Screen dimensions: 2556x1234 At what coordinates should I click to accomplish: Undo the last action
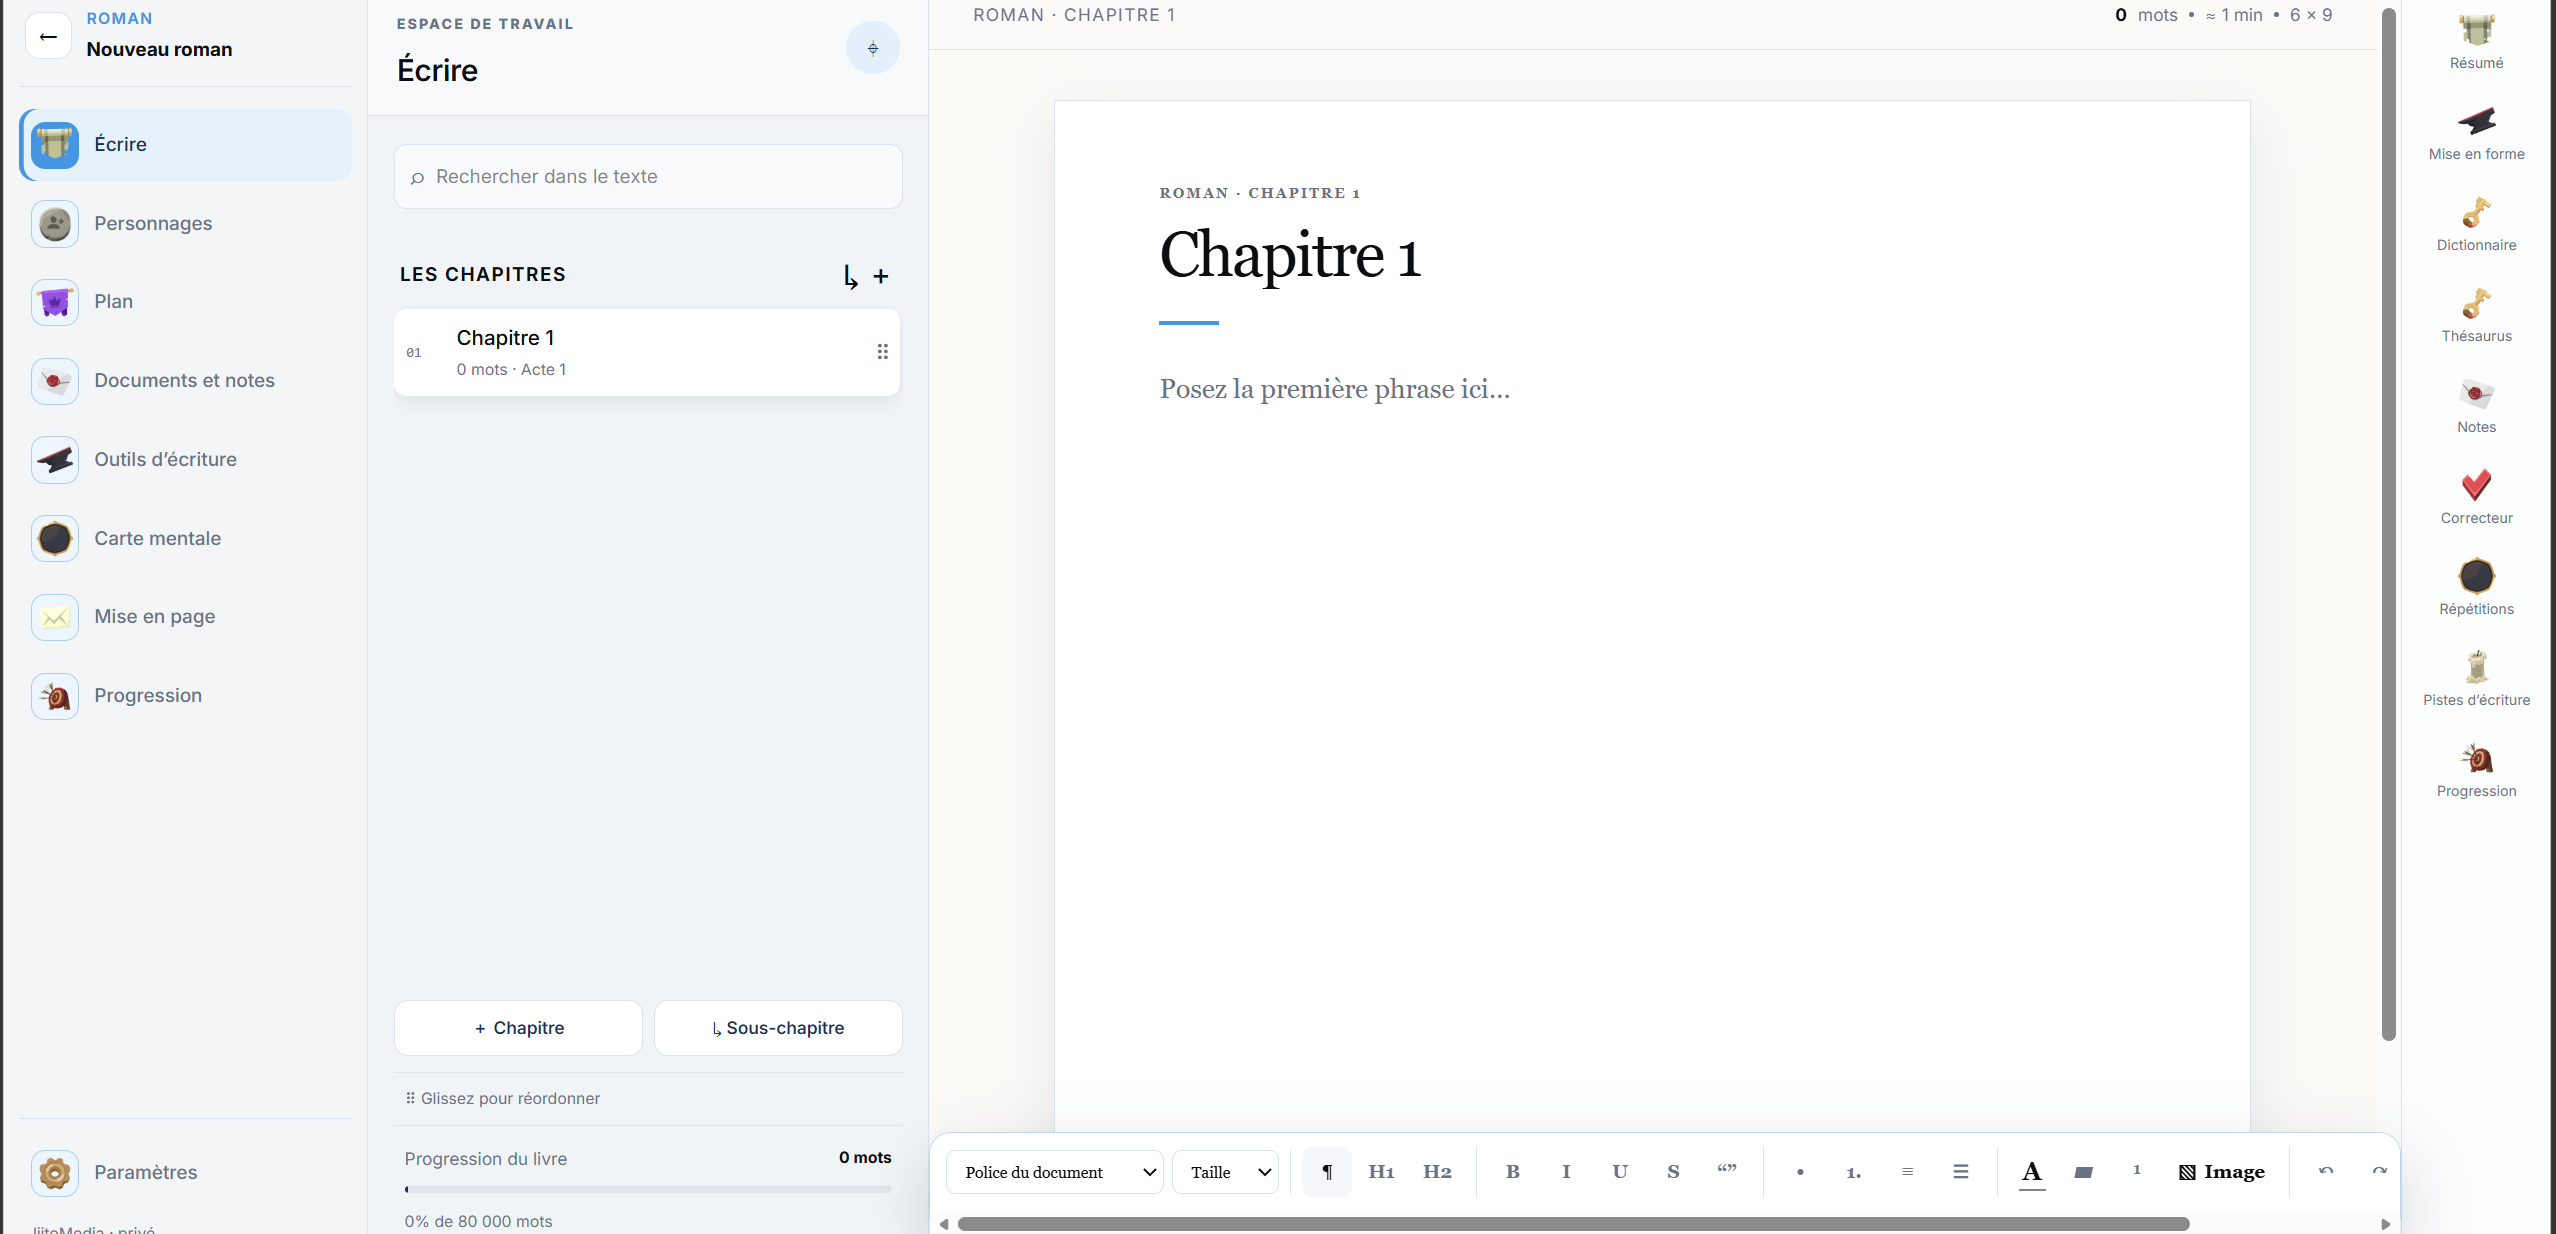pos(2326,1172)
